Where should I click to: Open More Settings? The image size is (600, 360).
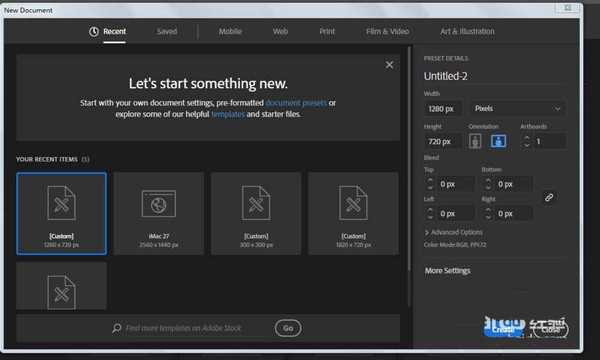click(447, 271)
